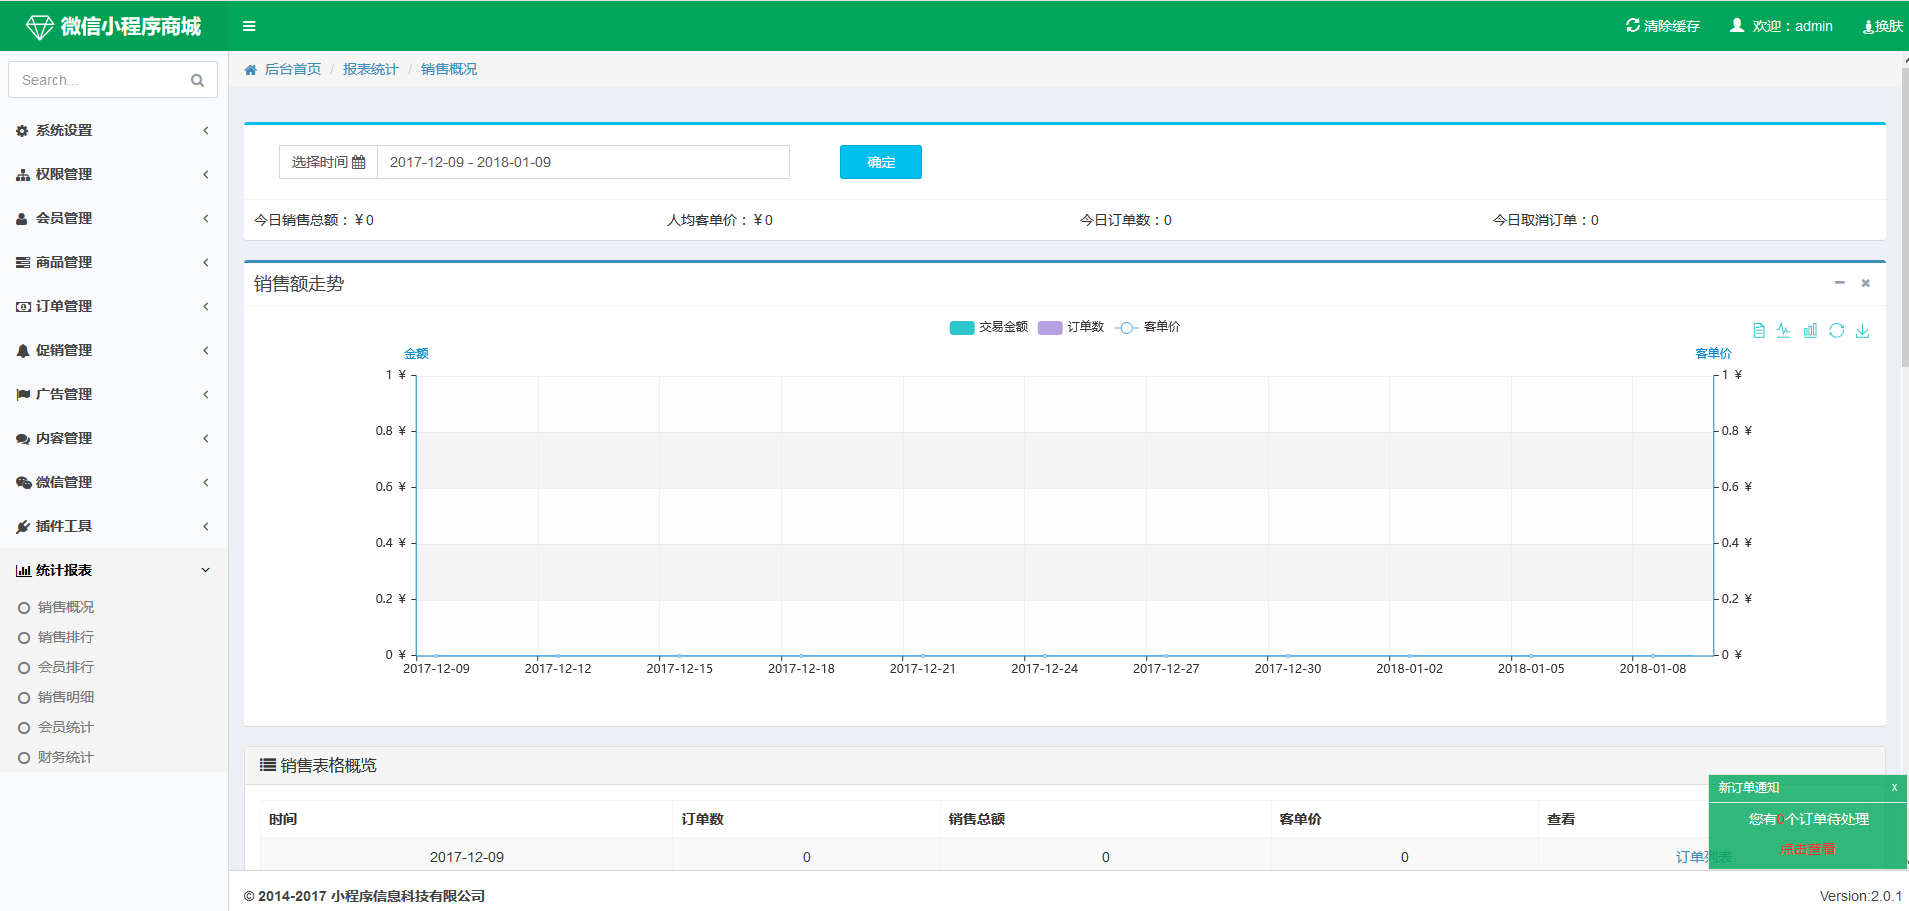This screenshot has width=1909, height=911.
Task: Expand the 商品管理 menu chevron
Action: point(206,262)
